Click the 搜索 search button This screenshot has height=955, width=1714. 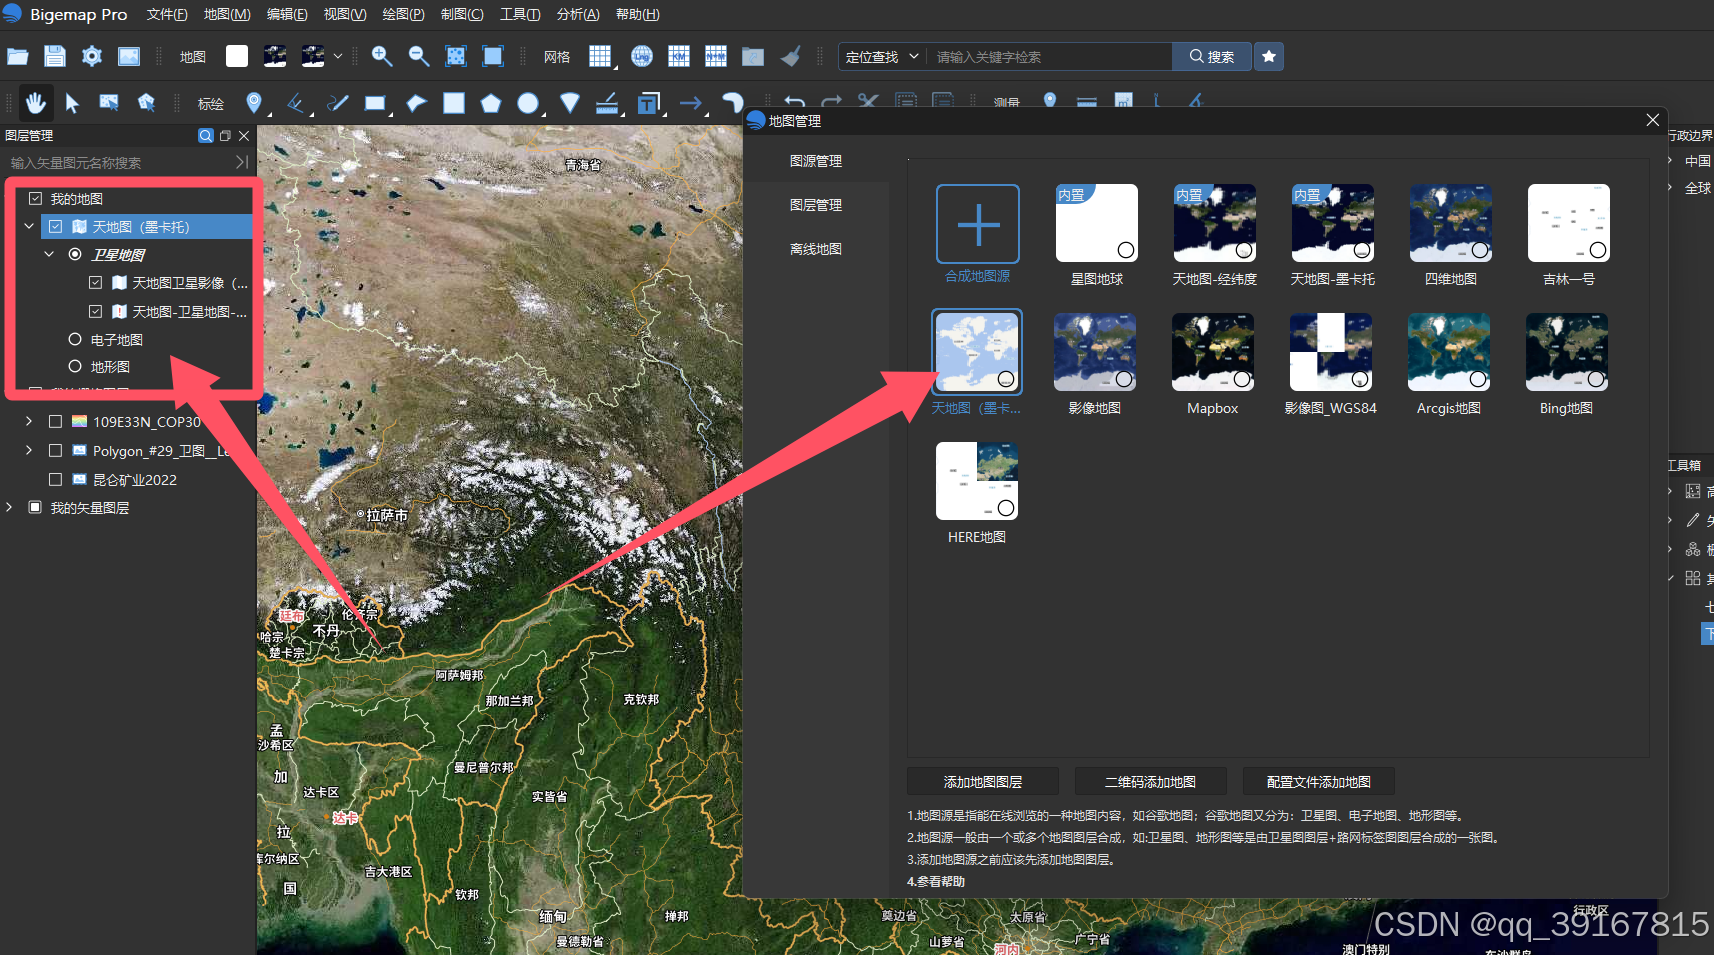1211,57
